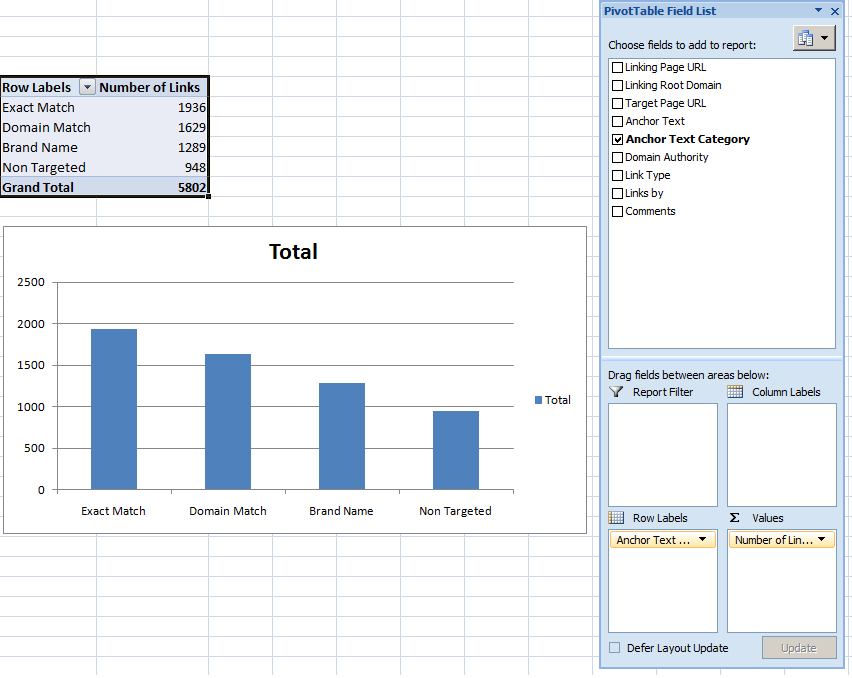Toggle Defer Layout Update checkbox
Image resolution: width=852 pixels, height=678 pixels.
615,648
